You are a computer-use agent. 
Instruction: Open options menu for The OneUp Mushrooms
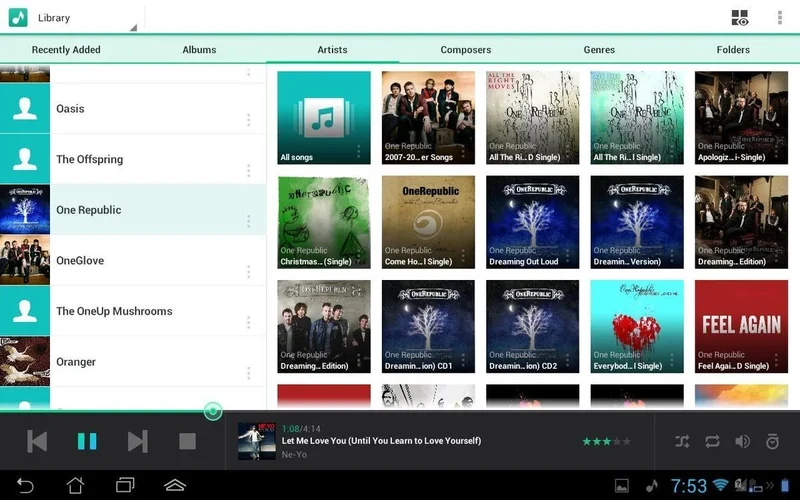[248, 322]
